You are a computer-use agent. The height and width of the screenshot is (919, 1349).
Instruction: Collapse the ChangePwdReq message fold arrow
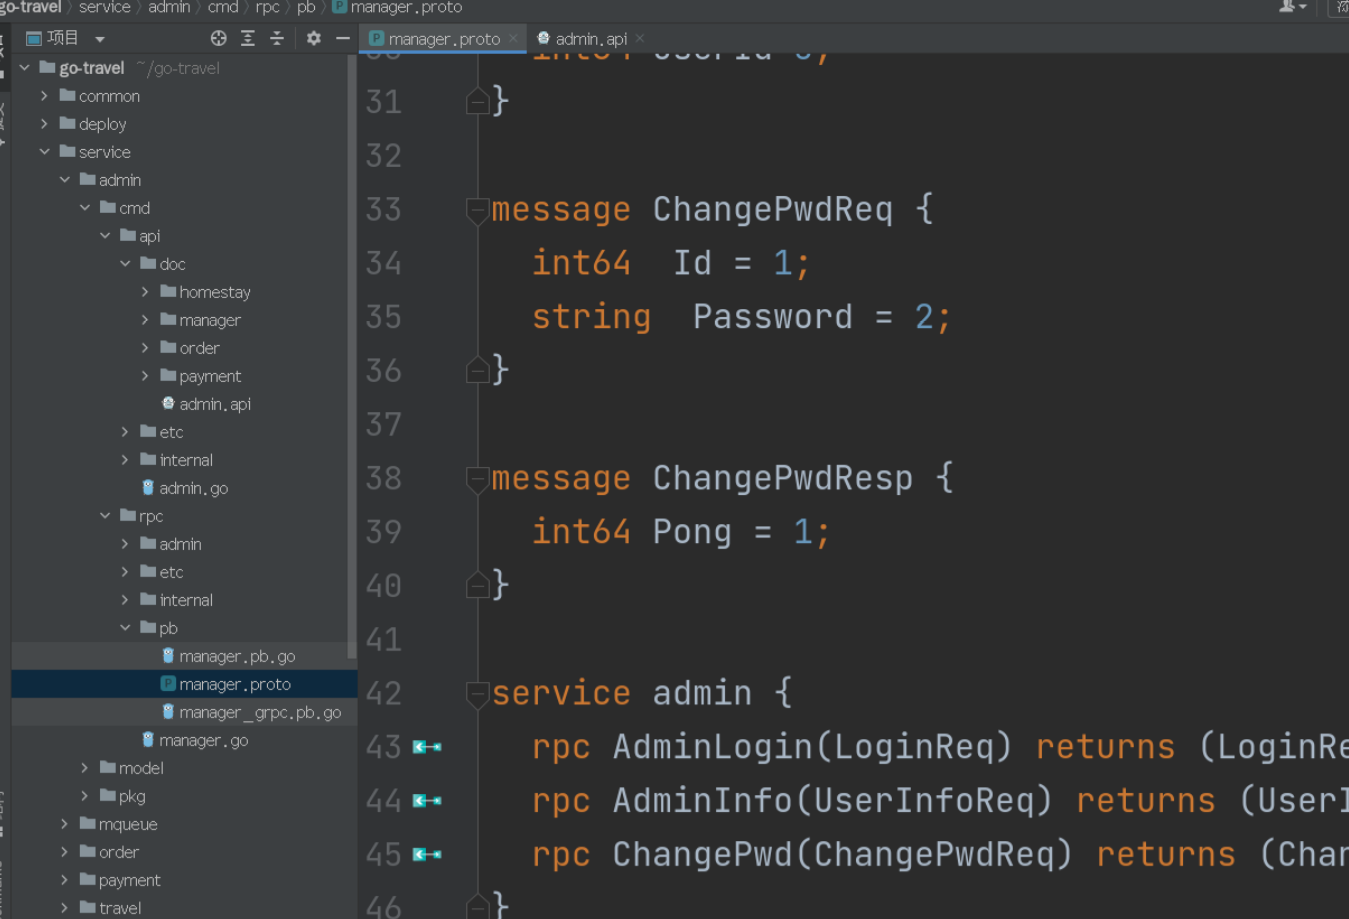pos(477,209)
